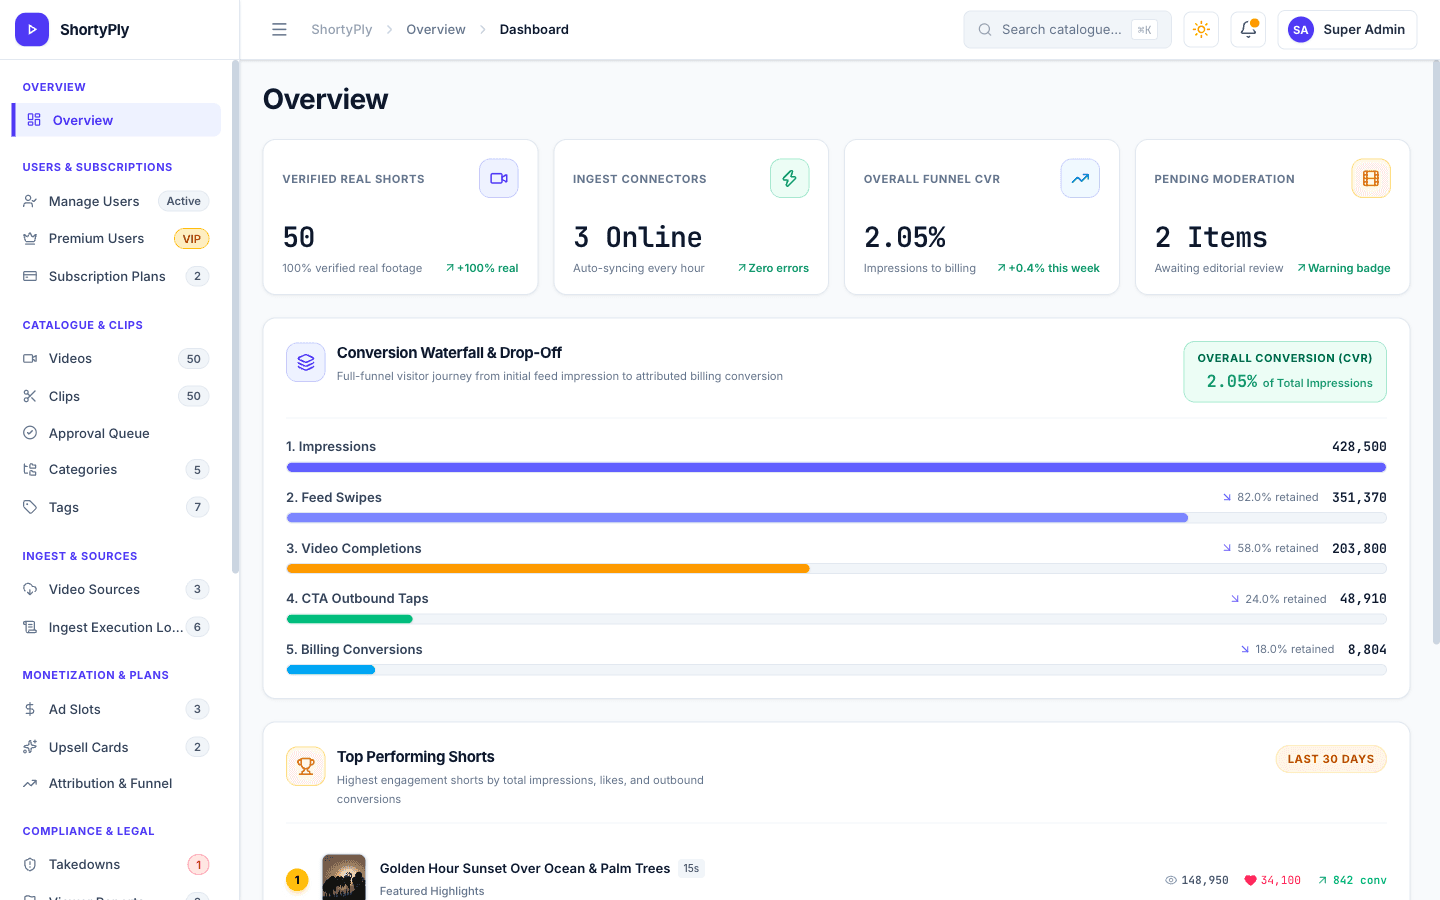Open the Approval Queue
This screenshot has width=1440, height=900.
(116, 433)
